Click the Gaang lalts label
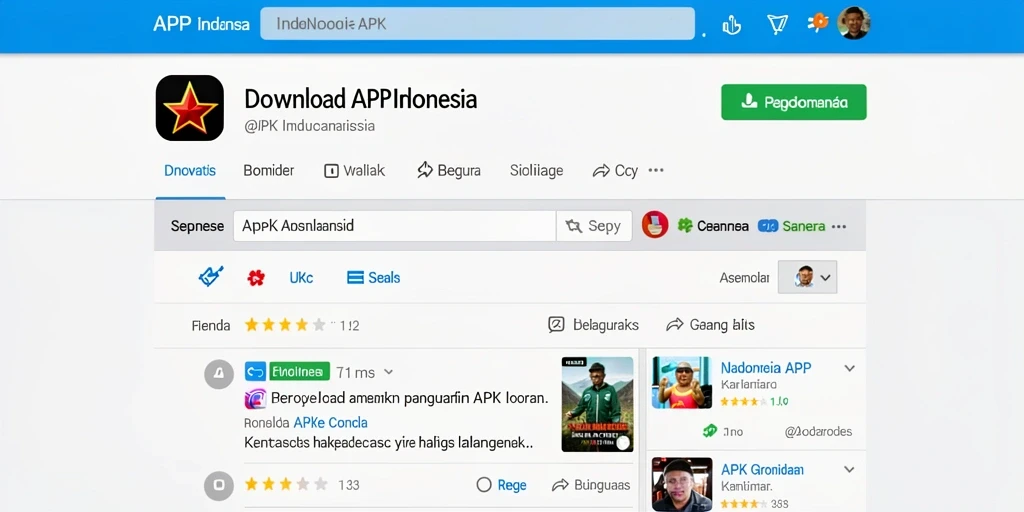The height and width of the screenshot is (512, 1024). tap(722, 325)
